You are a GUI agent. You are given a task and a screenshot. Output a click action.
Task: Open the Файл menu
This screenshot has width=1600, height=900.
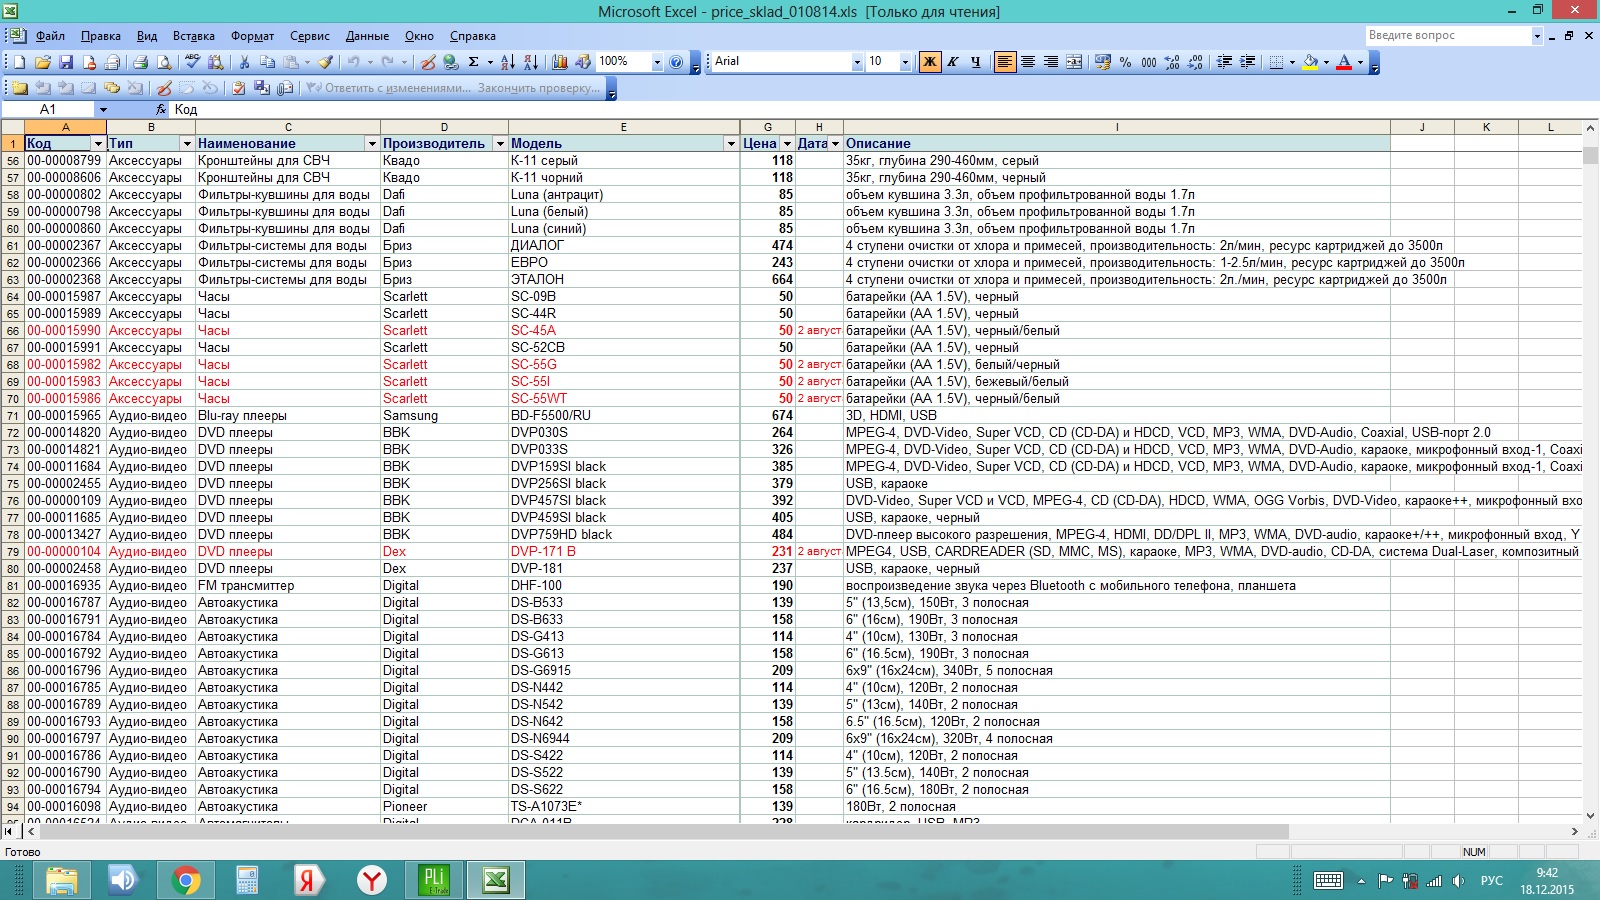(x=50, y=36)
